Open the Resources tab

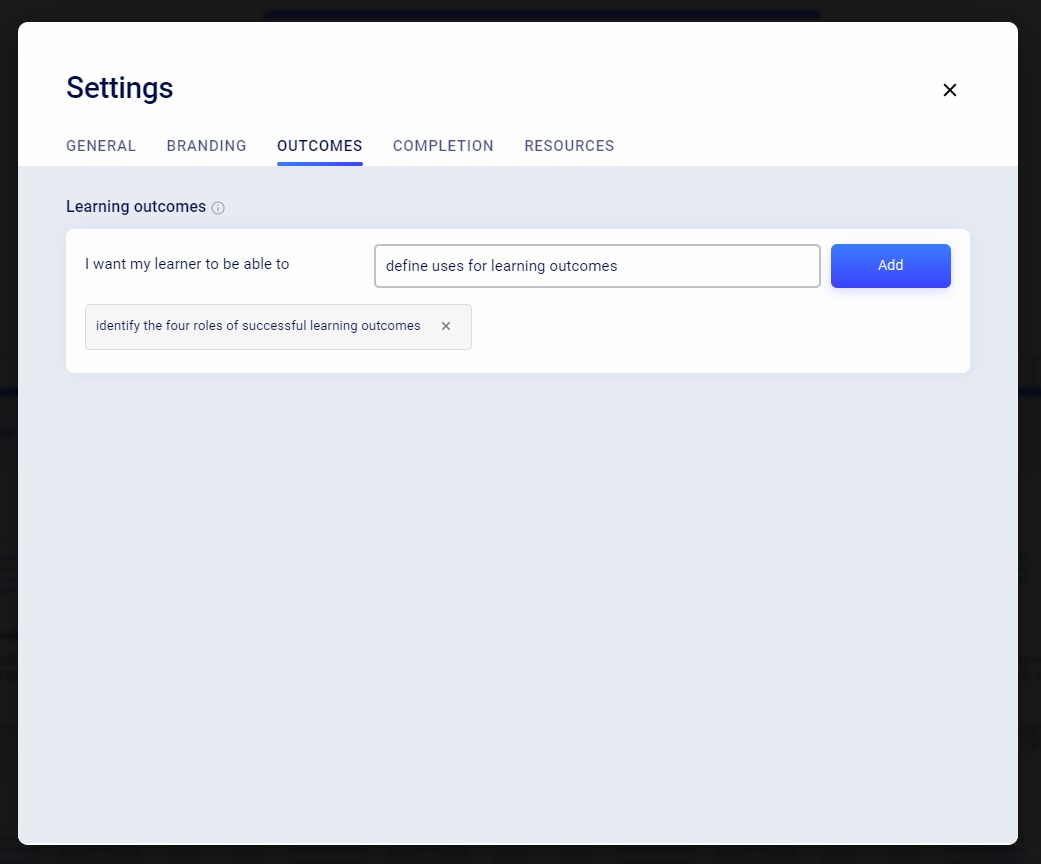click(569, 146)
